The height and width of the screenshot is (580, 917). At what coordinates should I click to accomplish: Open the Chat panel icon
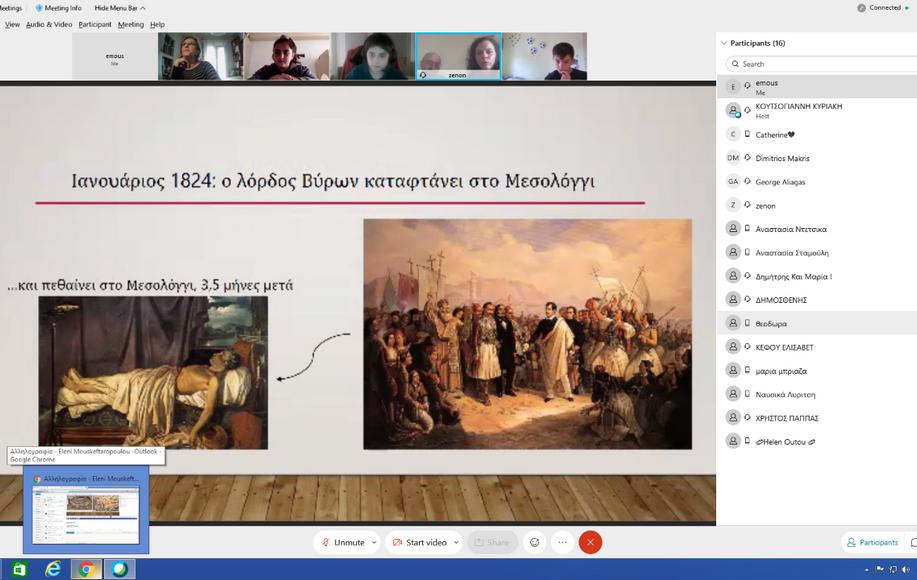913,543
